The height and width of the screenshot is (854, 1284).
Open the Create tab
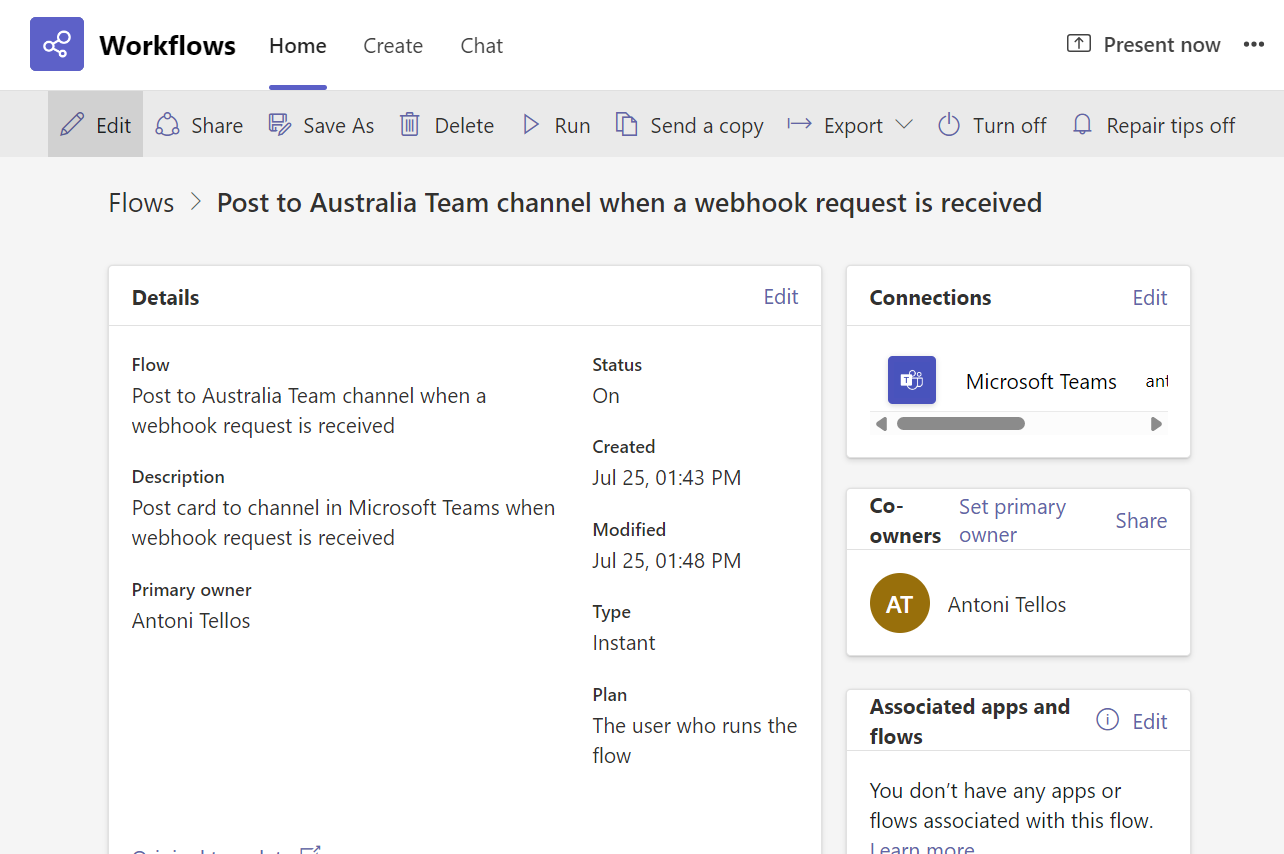point(393,45)
